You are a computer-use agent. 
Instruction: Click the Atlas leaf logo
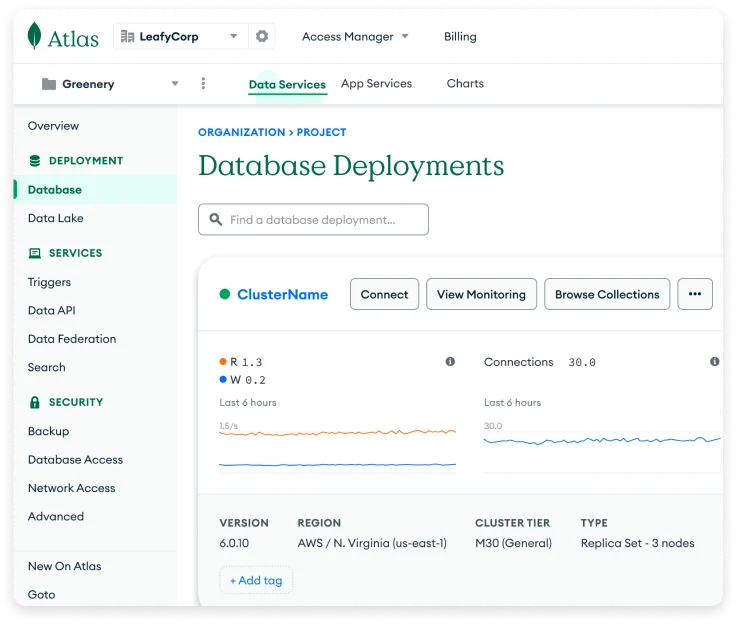pos(34,36)
